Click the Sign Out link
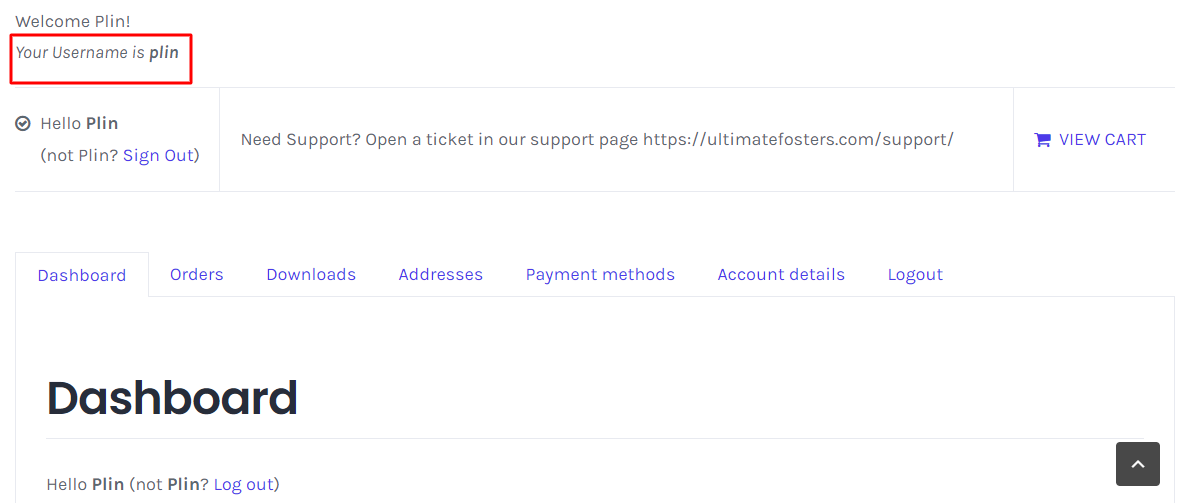 point(157,155)
